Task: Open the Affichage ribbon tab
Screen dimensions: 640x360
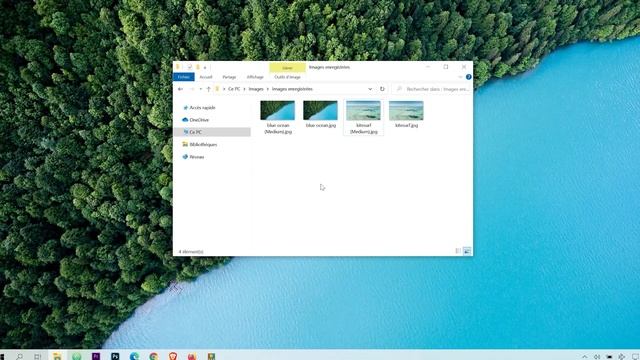Action: click(x=255, y=77)
